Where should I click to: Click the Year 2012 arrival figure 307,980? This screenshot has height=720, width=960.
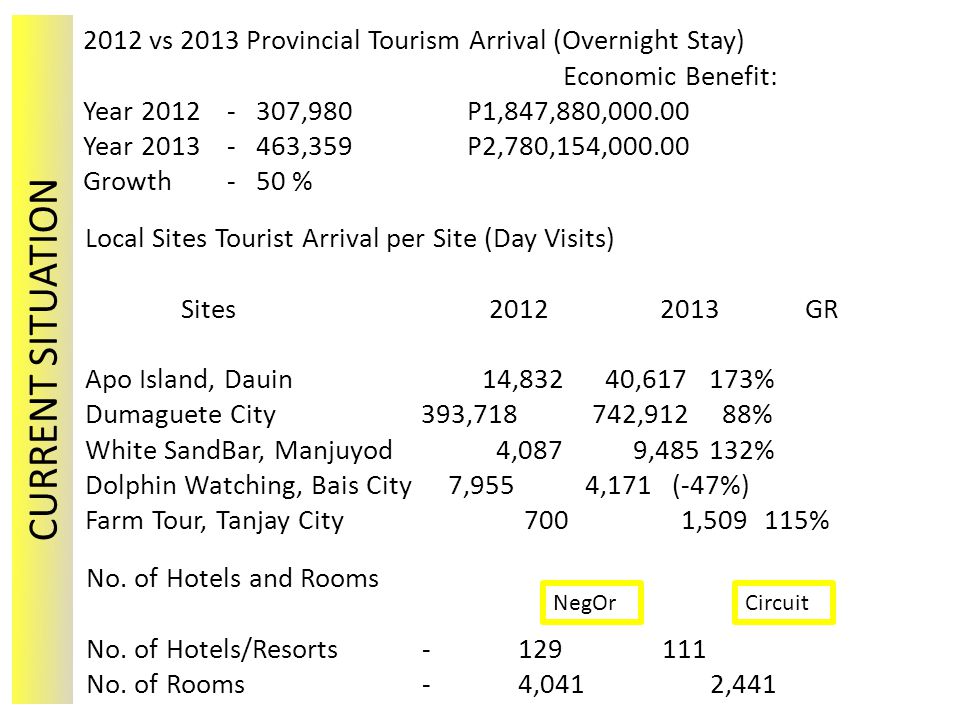click(x=304, y=111)
